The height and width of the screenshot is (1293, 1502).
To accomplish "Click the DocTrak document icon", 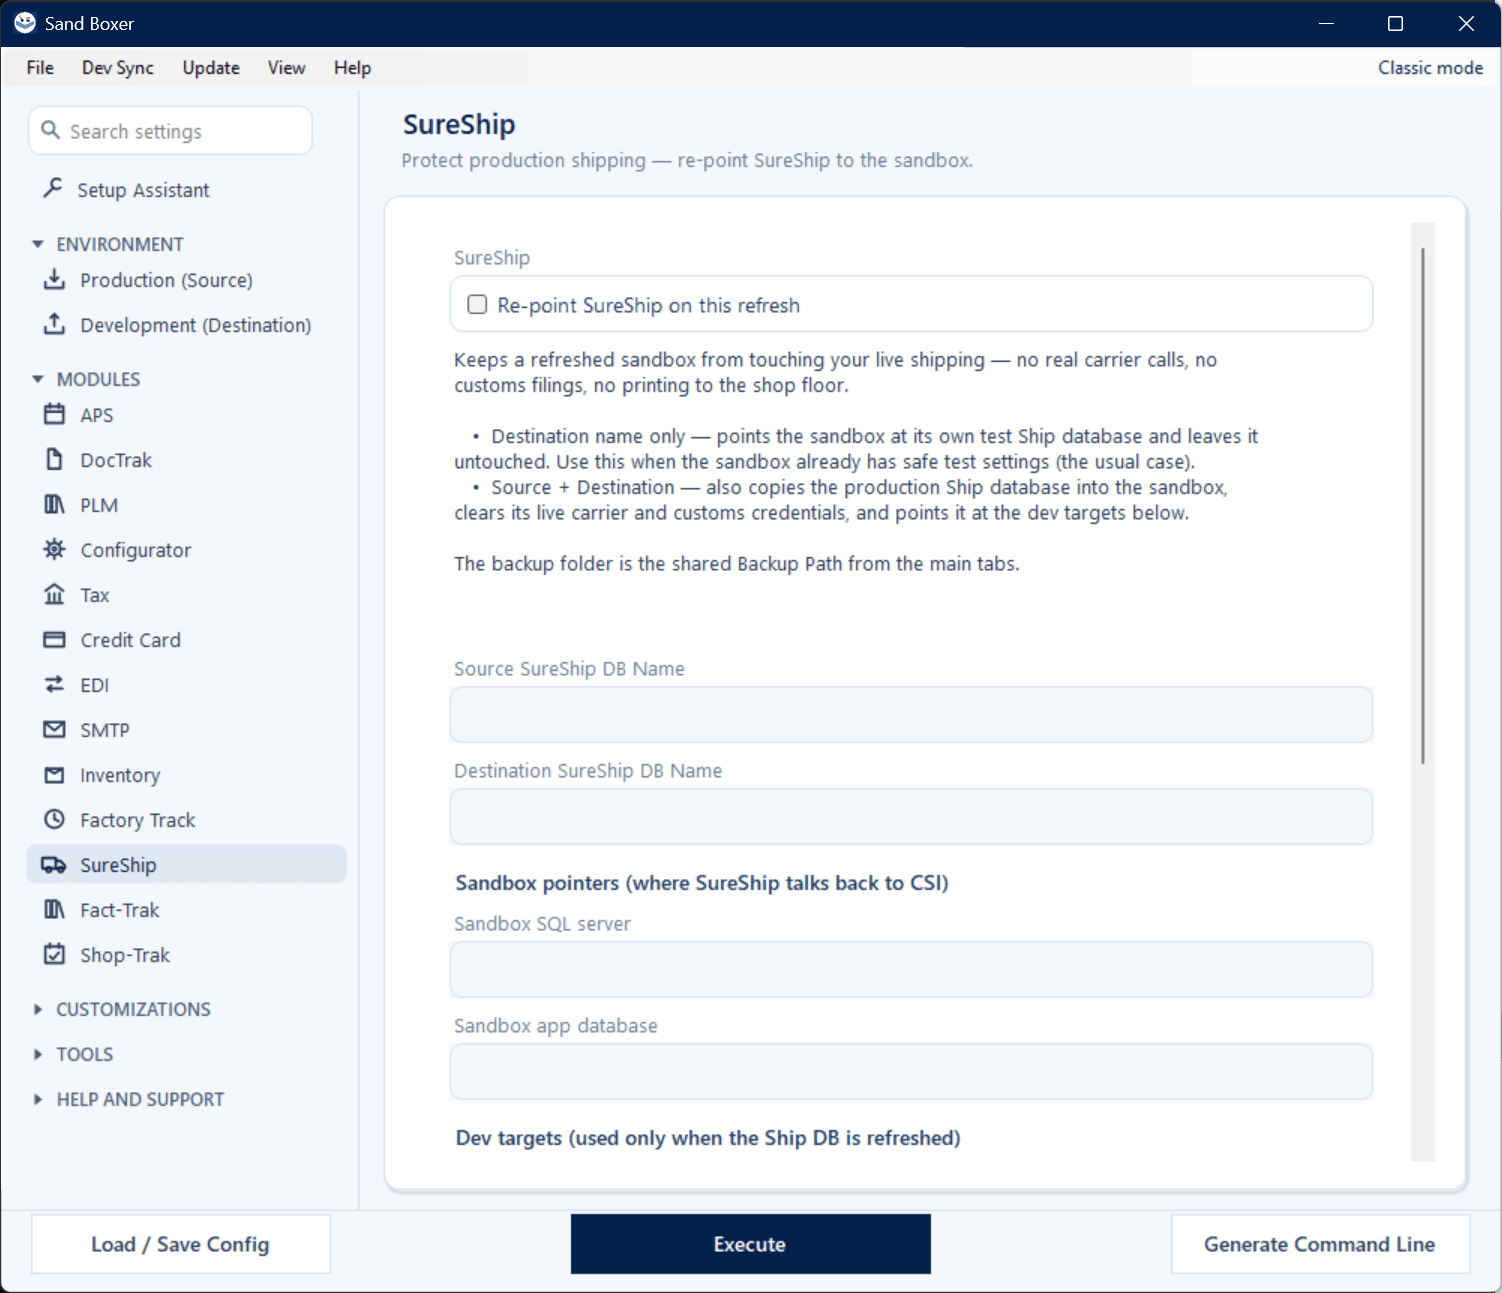I will [55, 459].
